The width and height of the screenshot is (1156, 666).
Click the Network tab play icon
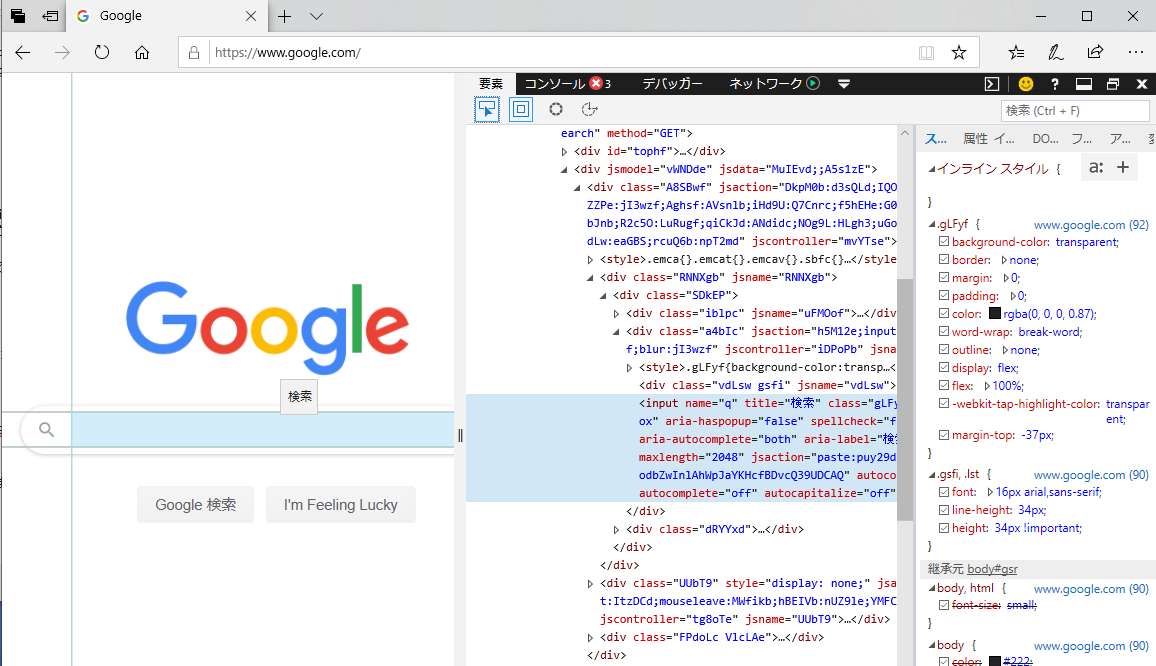(x=813, y=83)
